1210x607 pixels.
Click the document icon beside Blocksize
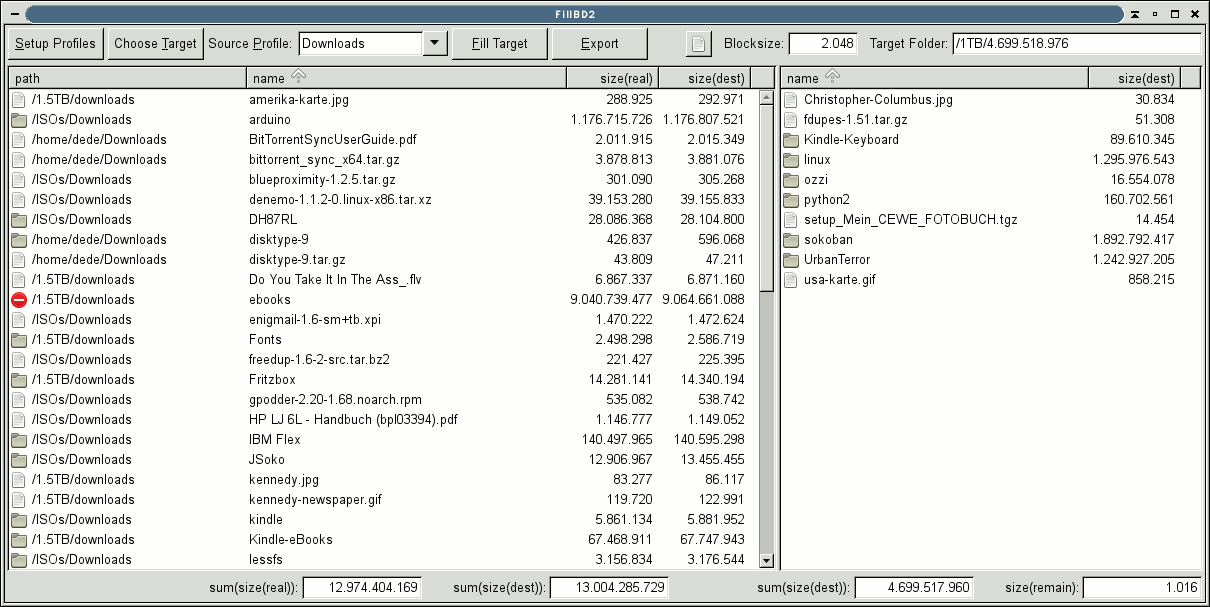coord(698,44)
